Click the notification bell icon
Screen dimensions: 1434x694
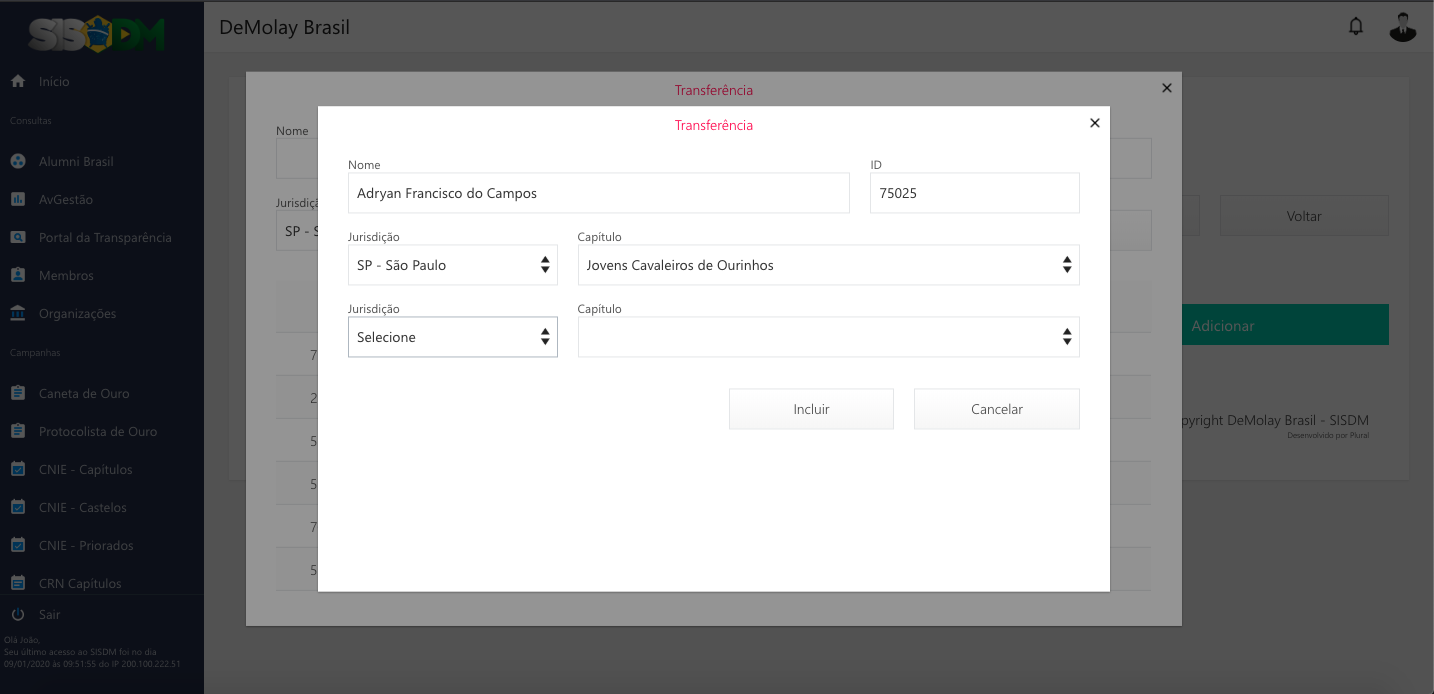(x=1356, y=27)
